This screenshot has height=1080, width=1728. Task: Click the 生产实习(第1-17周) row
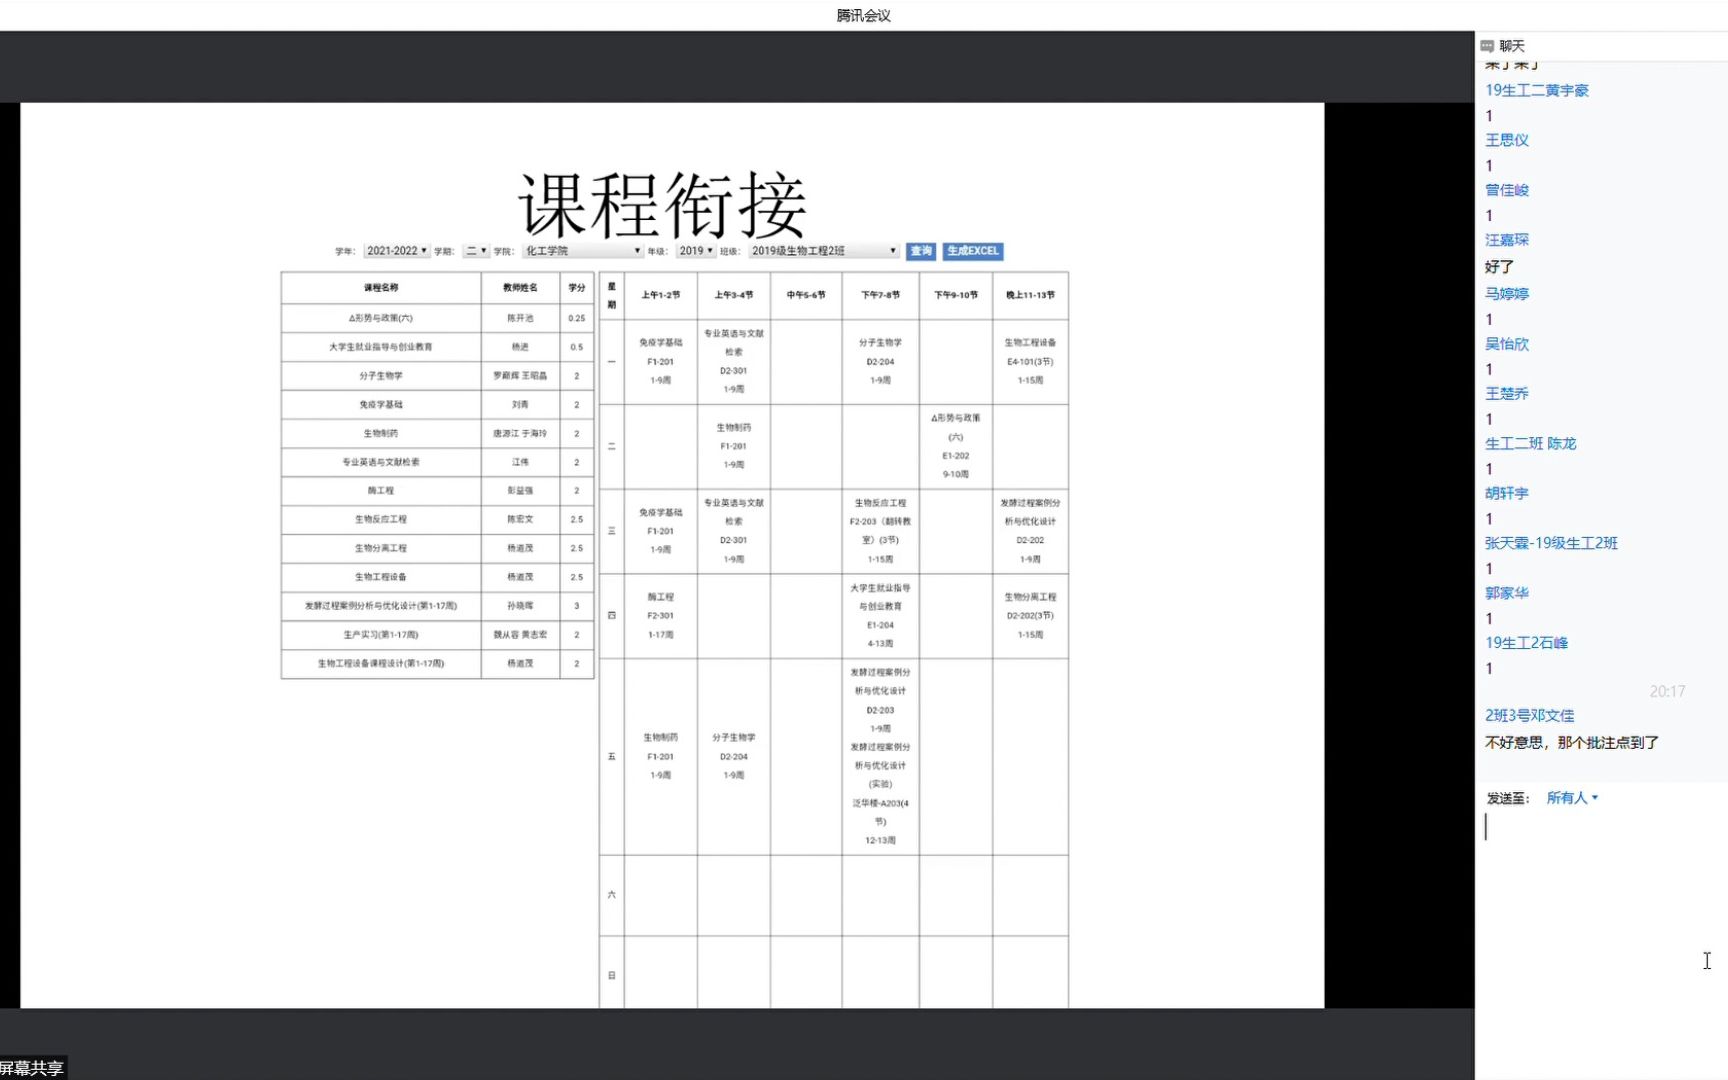click(437, 635)
